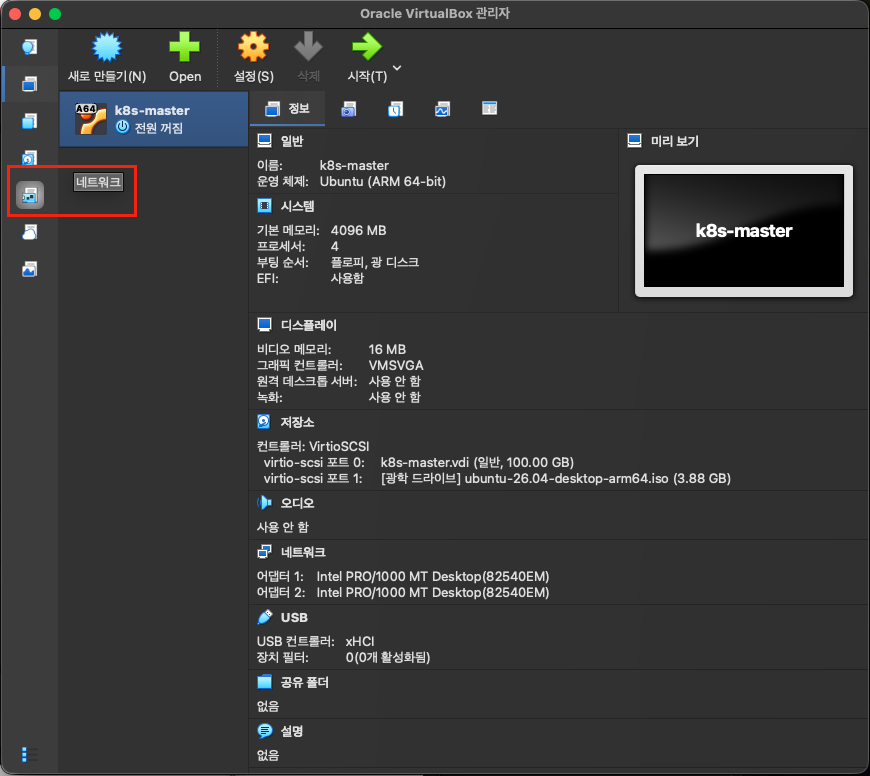Click the k8s-master preview thumbnail
Viewport: 870px width, 776px height.
743,231
